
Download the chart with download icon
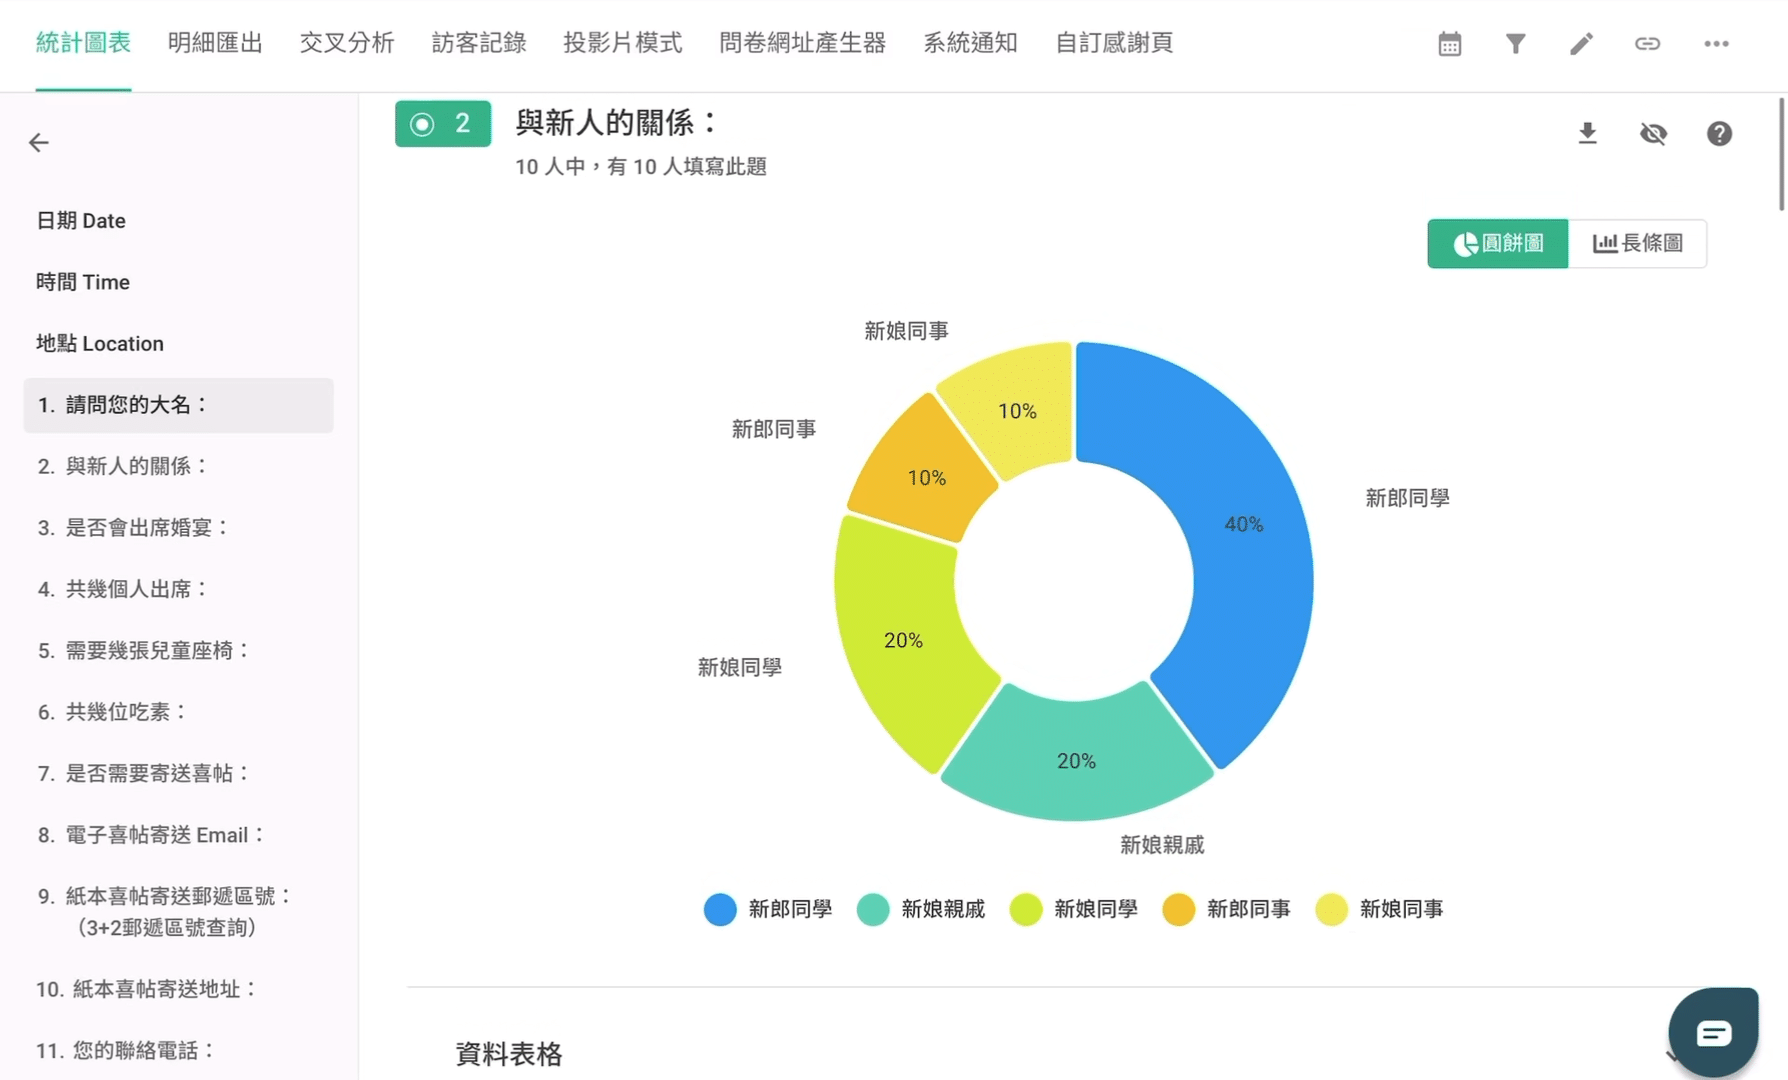point(1587,133)
